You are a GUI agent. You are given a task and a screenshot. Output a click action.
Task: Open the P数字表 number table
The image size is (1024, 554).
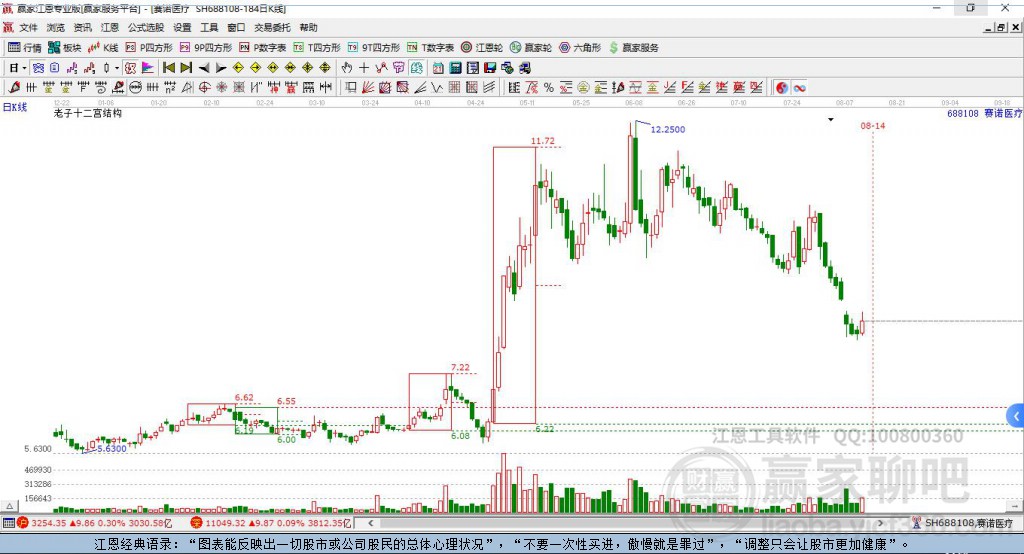coord(263,48)
